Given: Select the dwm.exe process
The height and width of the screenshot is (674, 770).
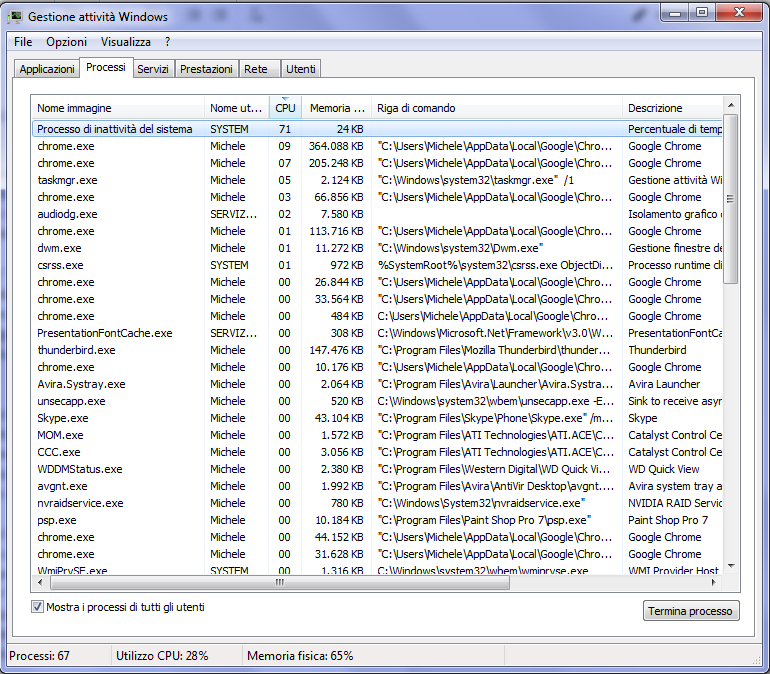Looking at the screenshot, I should (x=377, y=248).
